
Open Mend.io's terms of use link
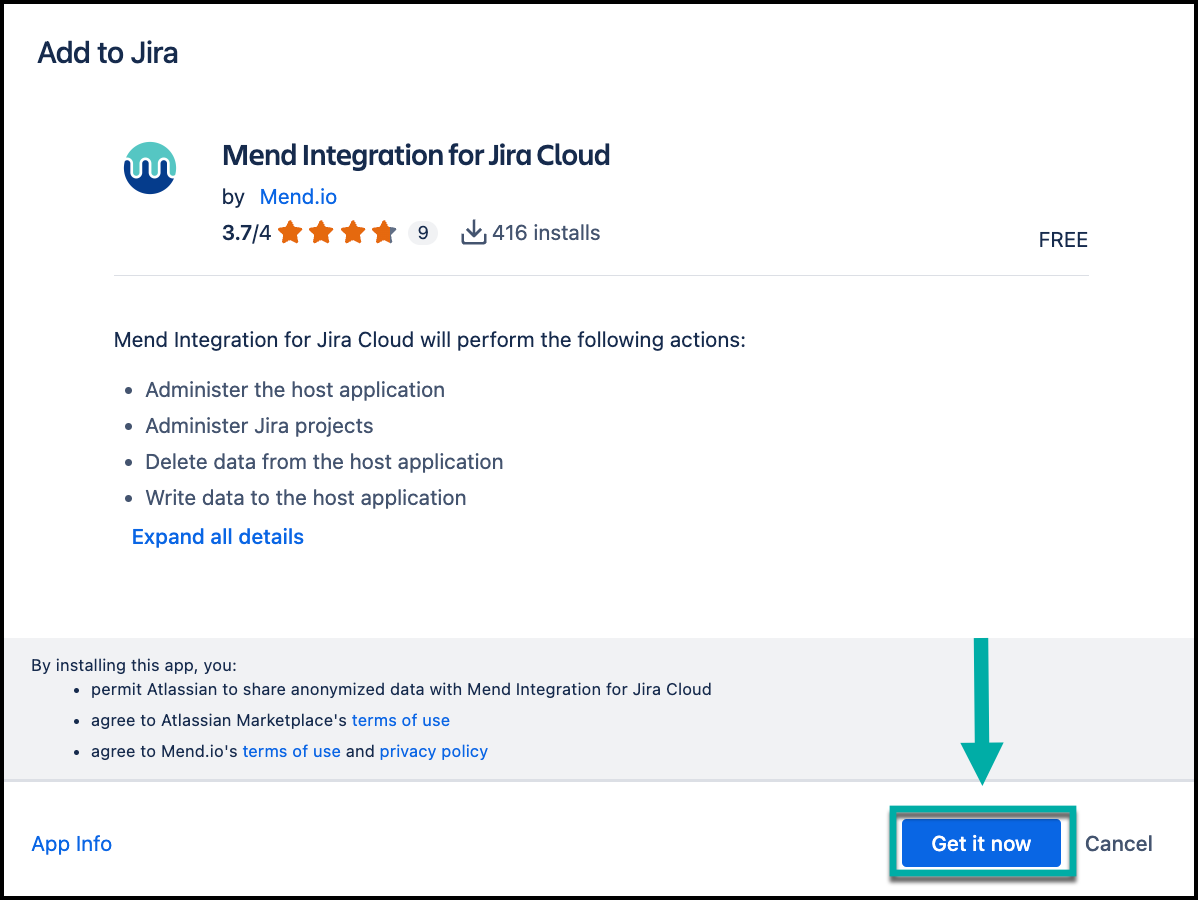coord(291,751)
